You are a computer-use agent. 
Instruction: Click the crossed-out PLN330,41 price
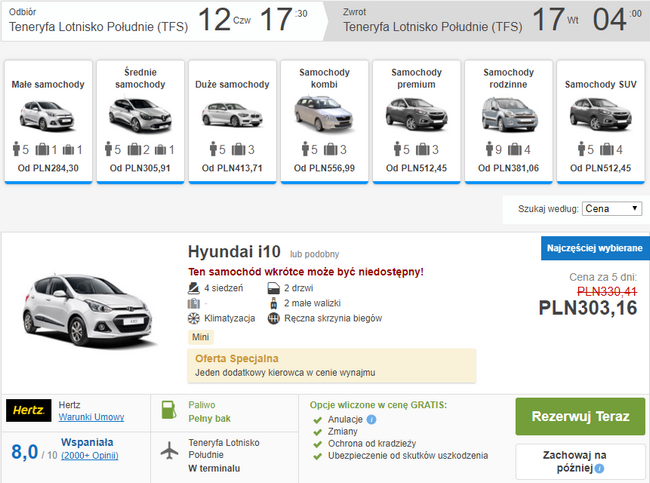tap(607, 291)
